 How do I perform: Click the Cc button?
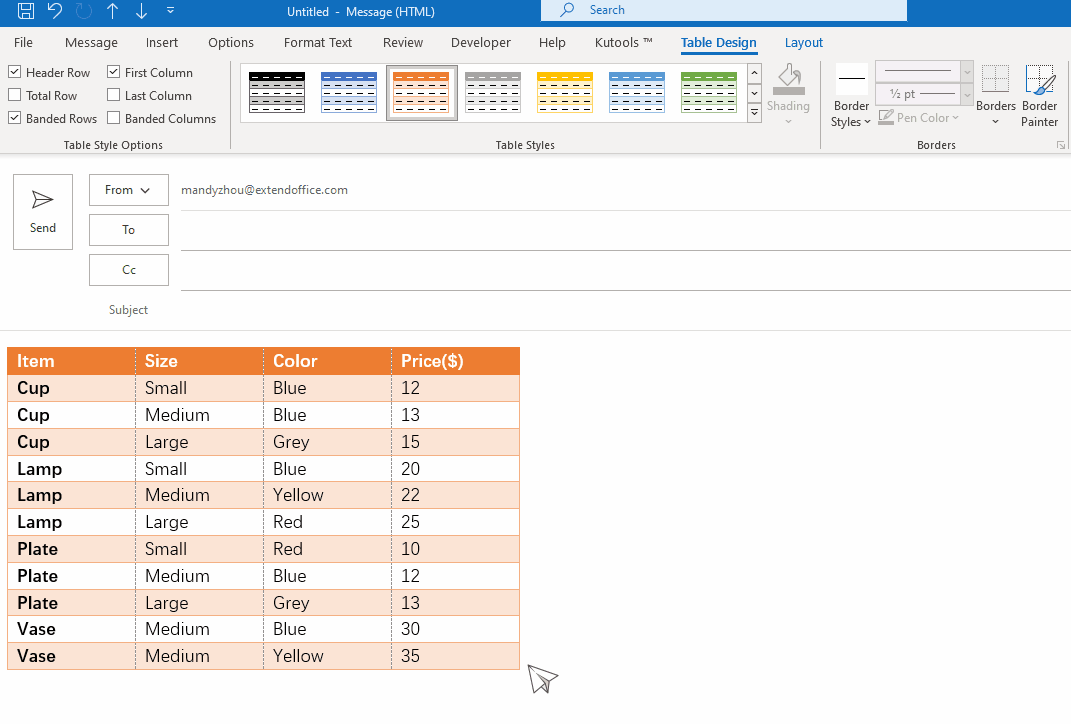click(x=128, y=269)
